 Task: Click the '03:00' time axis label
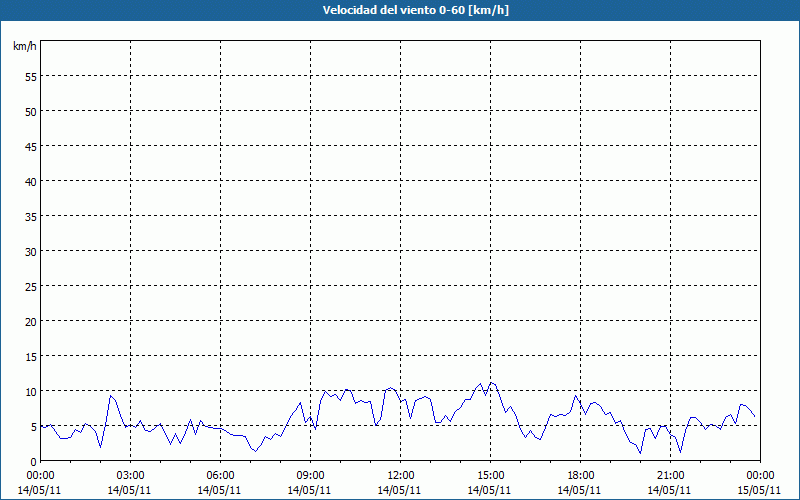pos(131,476)
